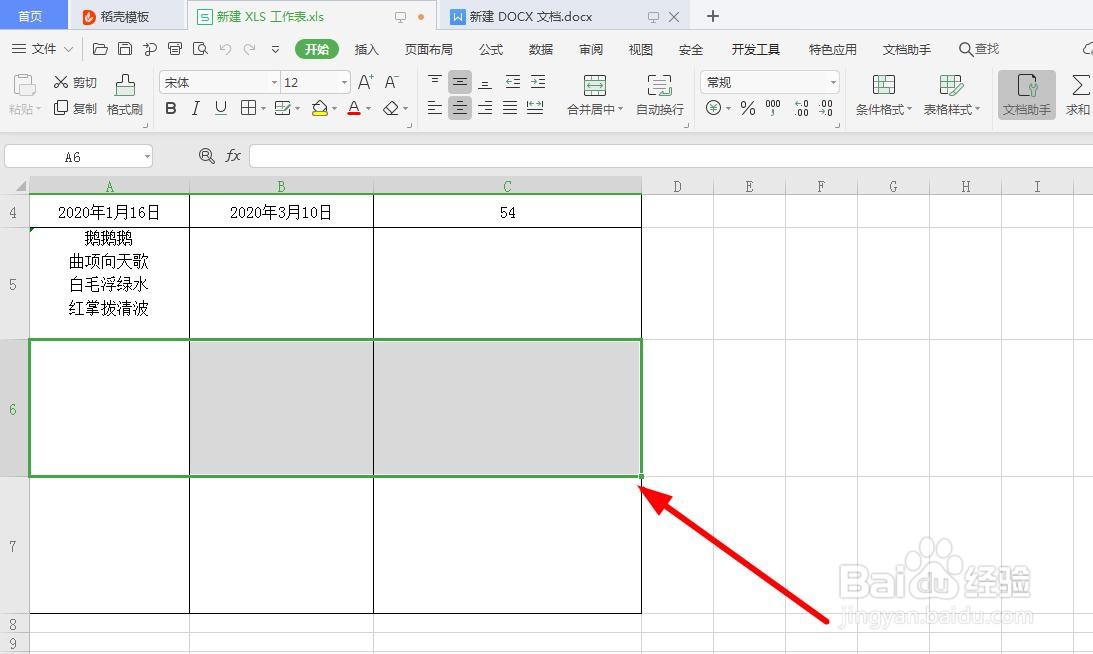
Task: Expand quick access toolbar options arrow
Action: pyautogui.click(x=275, y=49)
